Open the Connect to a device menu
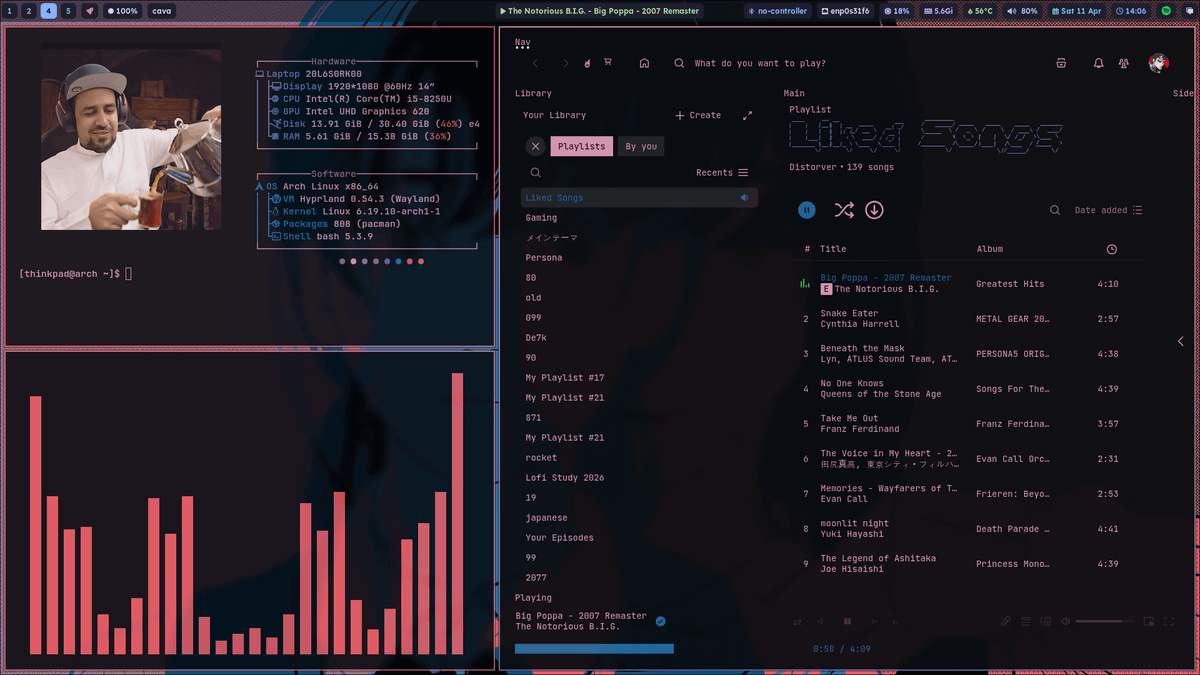Image resolution: width=1200 pixels, height=675 pixels. pyautogui.click(x=1046, y=621)
